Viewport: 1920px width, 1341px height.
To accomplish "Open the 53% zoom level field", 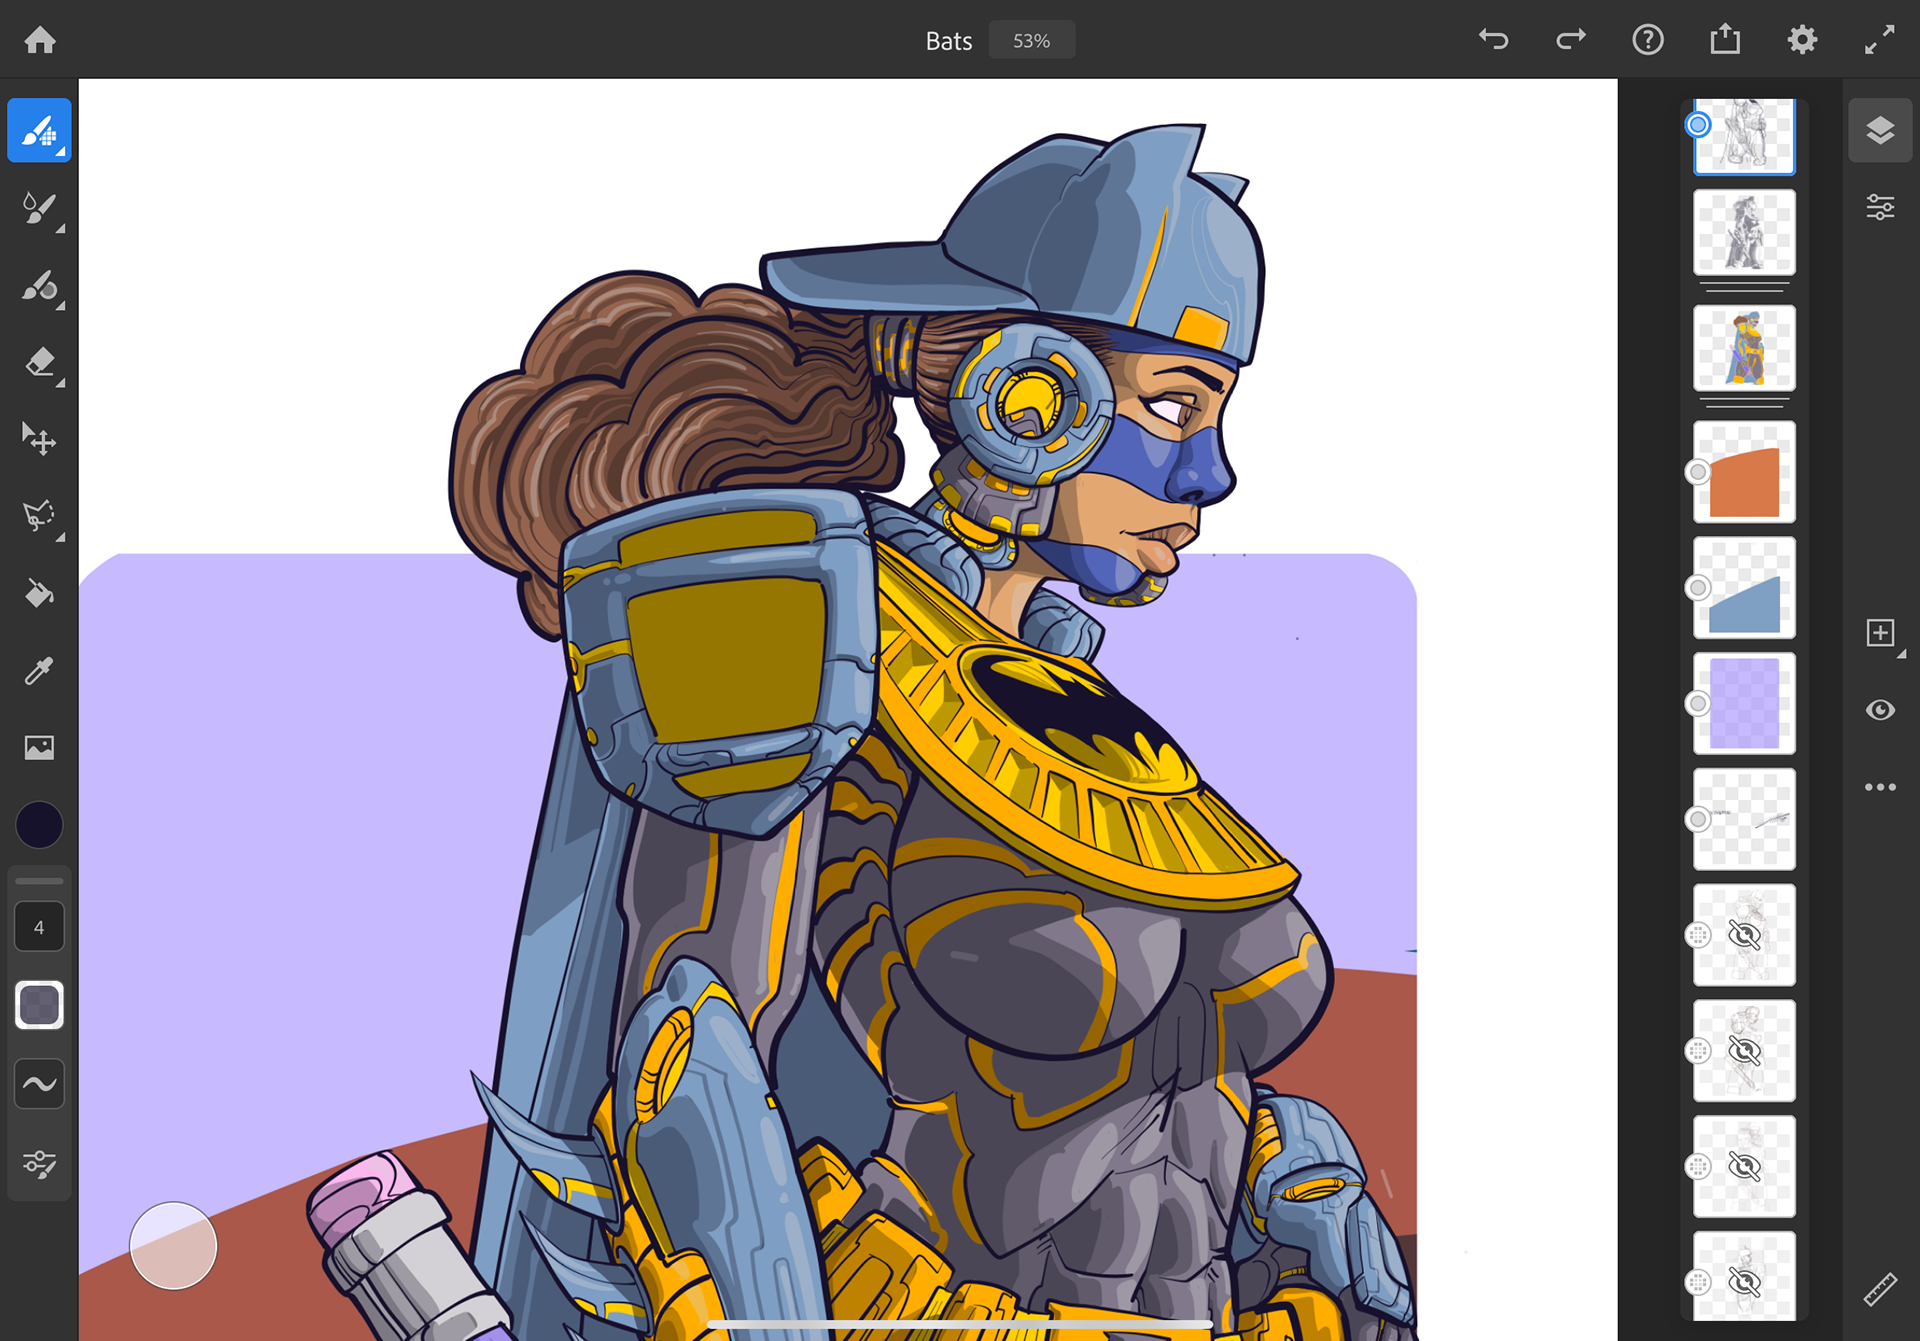I will pyautogui.click(x=1031, y=41).
